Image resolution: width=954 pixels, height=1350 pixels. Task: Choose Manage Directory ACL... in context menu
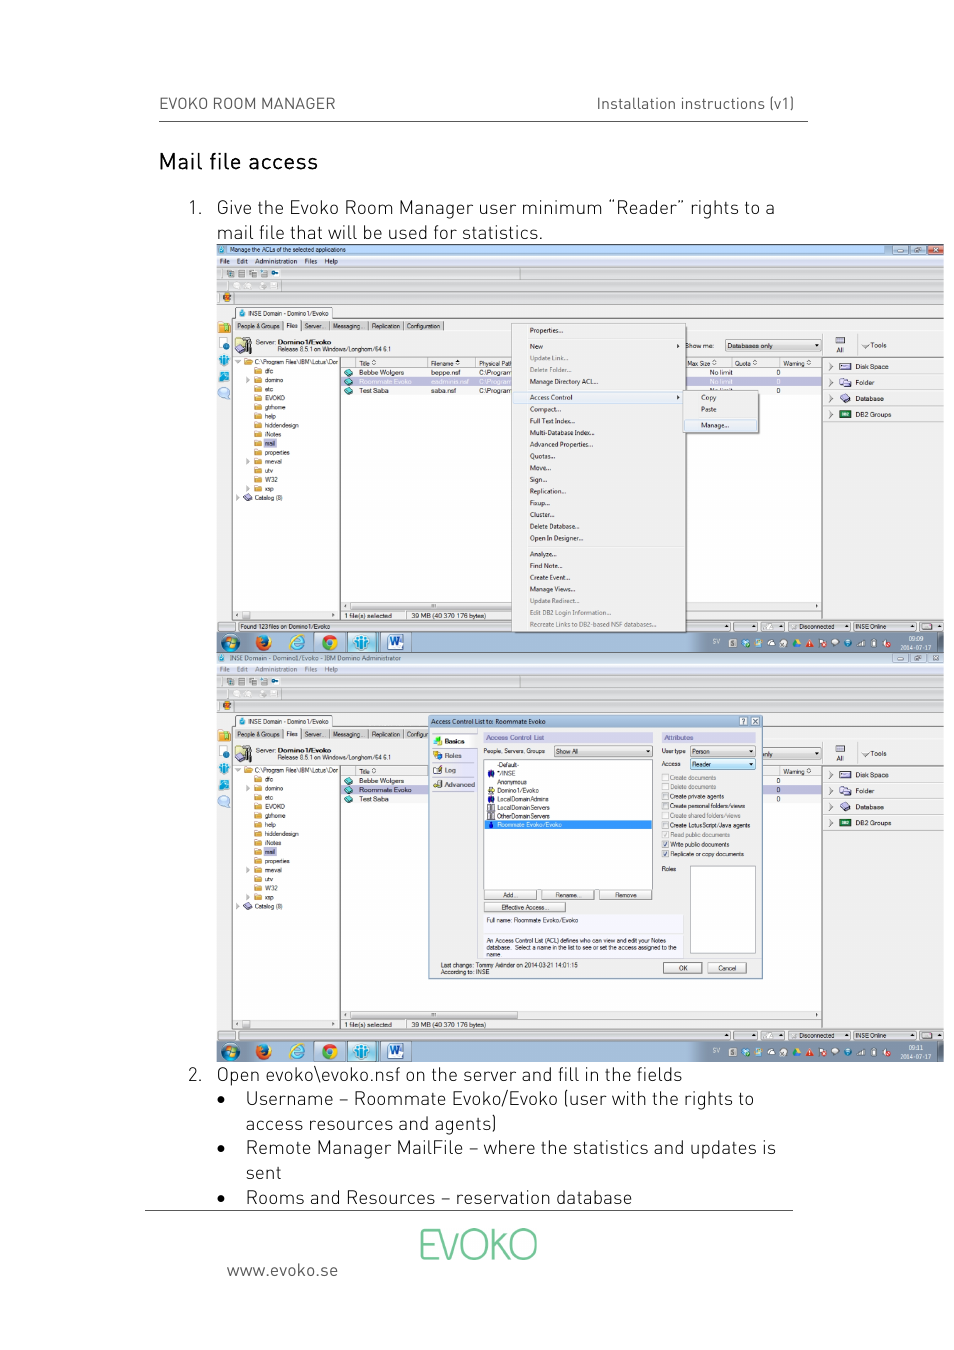tap(563, 382)
